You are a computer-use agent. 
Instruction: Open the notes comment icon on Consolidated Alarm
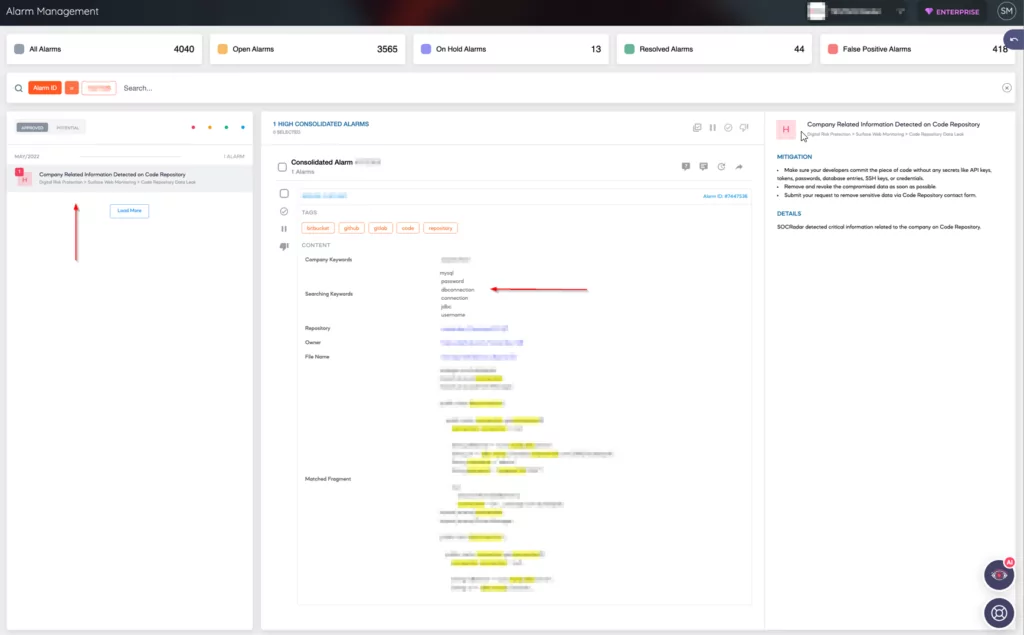click(x=703, y=167)
